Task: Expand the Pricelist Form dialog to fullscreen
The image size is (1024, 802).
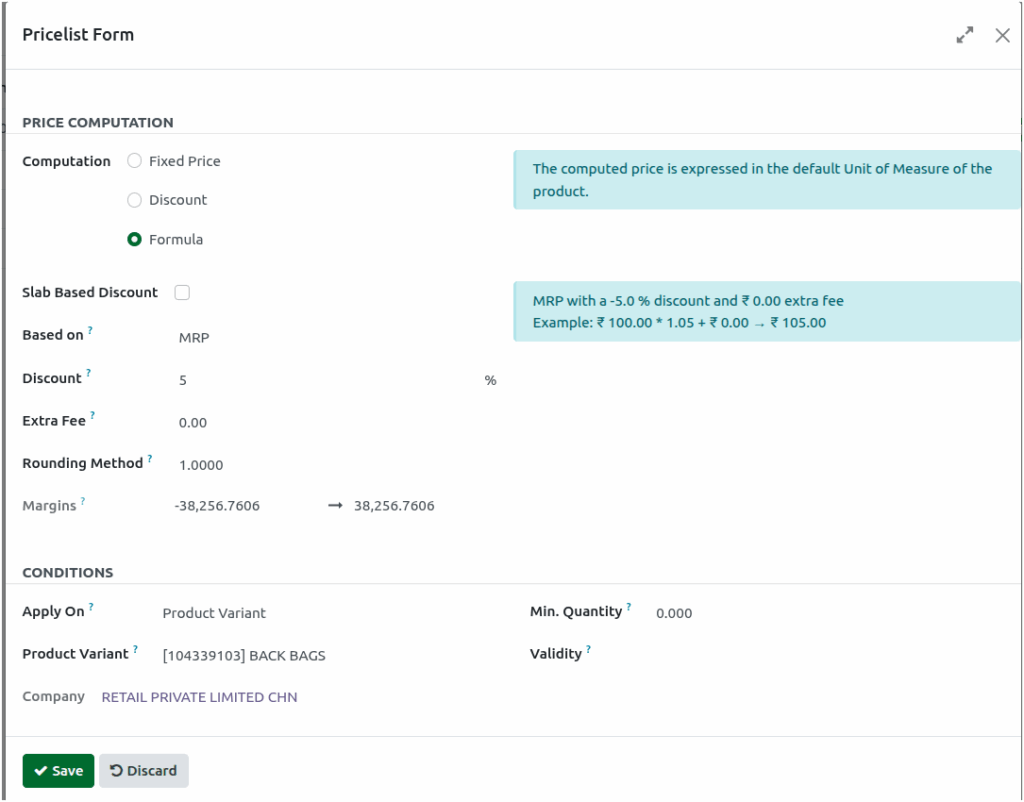Action: click(964, 34)
